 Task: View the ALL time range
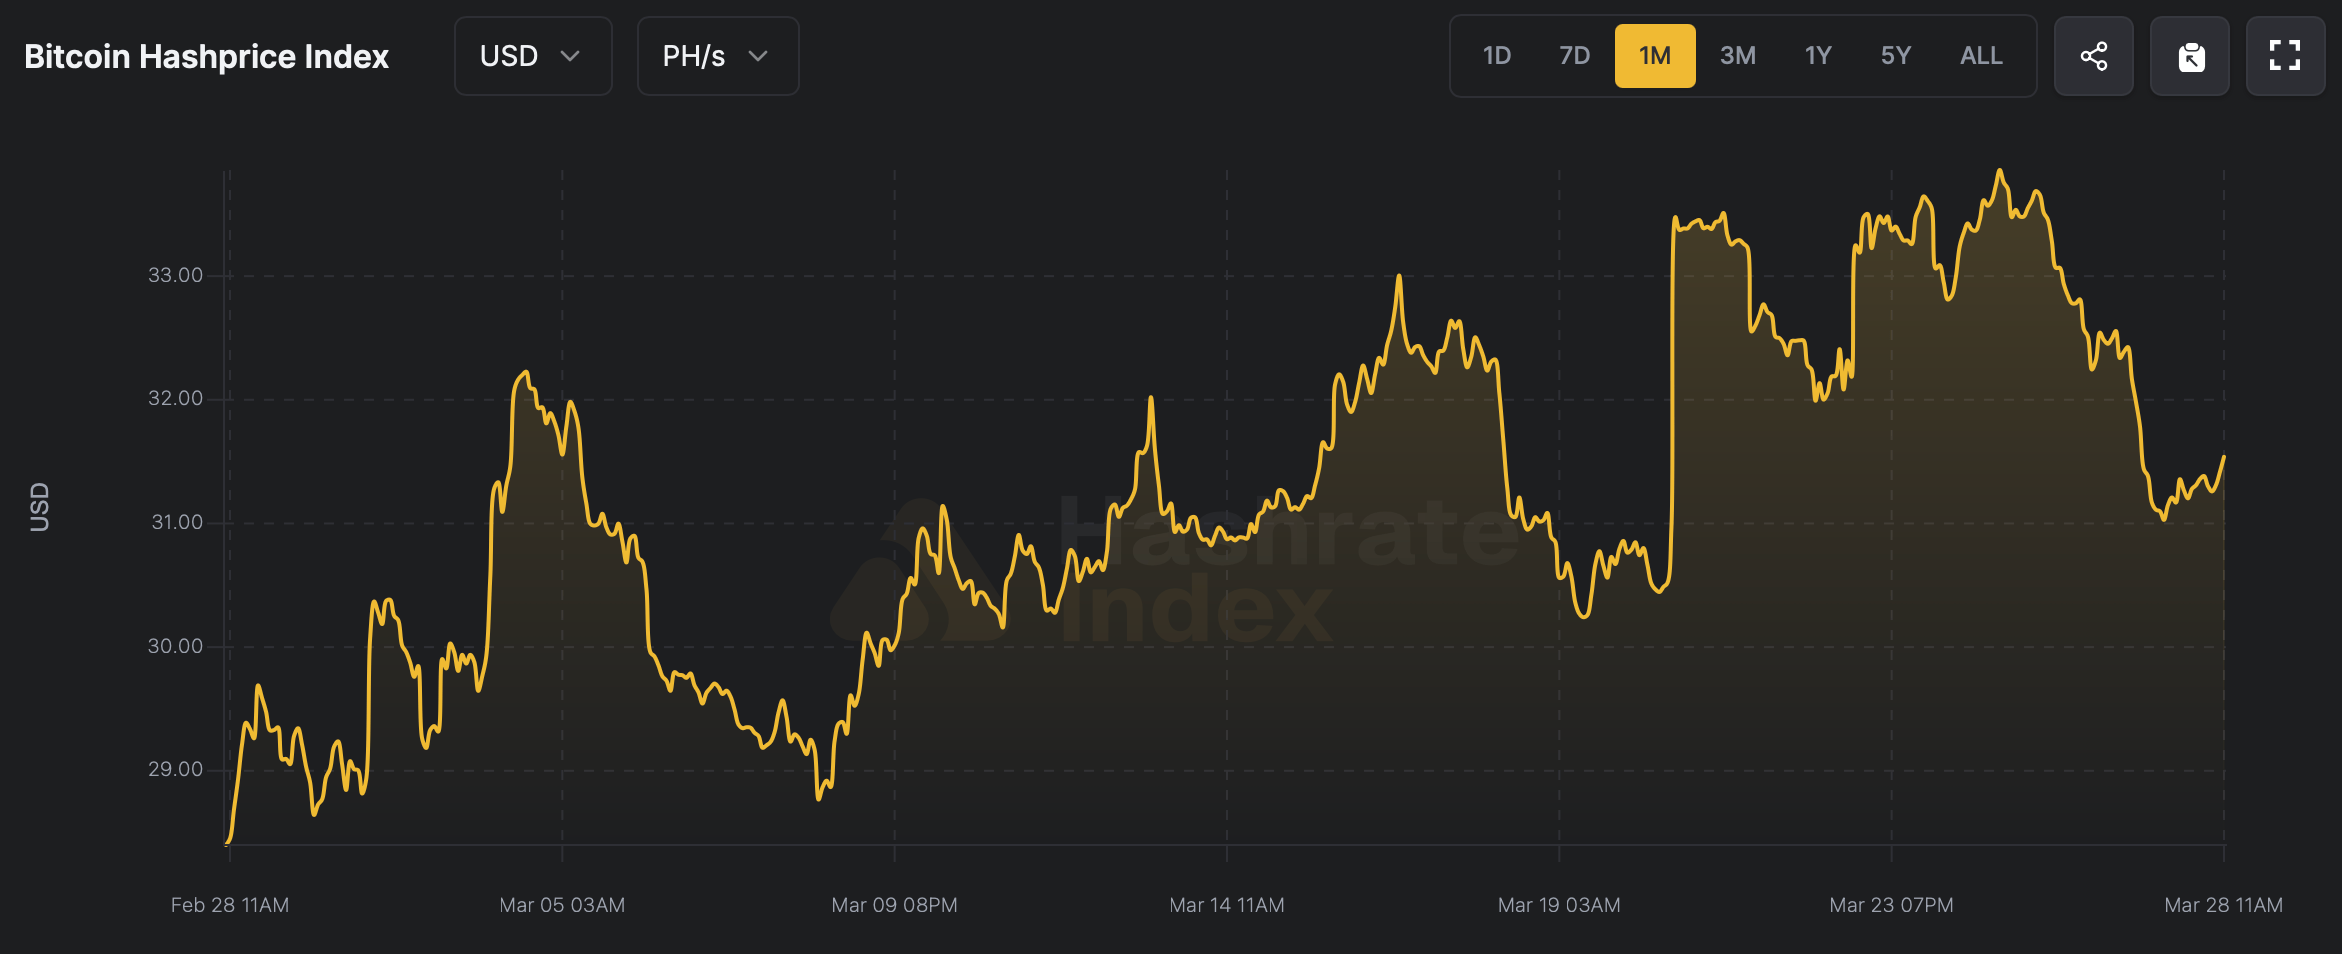pos(1981,56)
